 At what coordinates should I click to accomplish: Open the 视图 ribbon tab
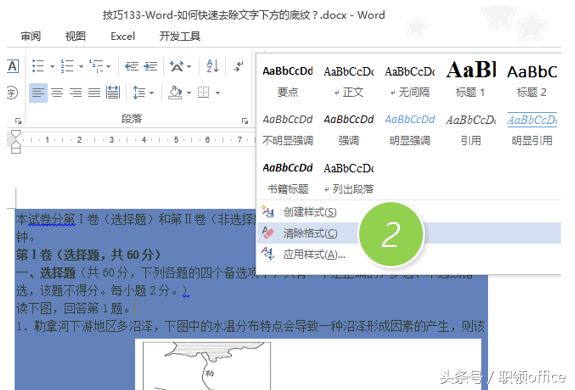pos(76,36)
